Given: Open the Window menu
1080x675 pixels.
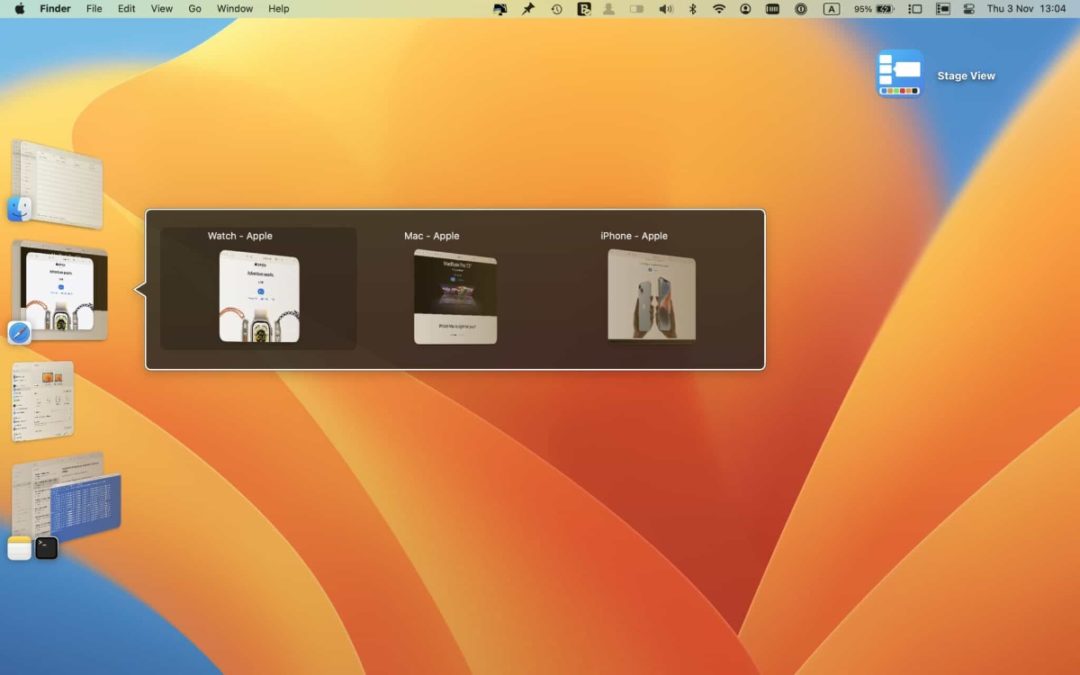Looking at the screenshot, I should coord(234,9).
